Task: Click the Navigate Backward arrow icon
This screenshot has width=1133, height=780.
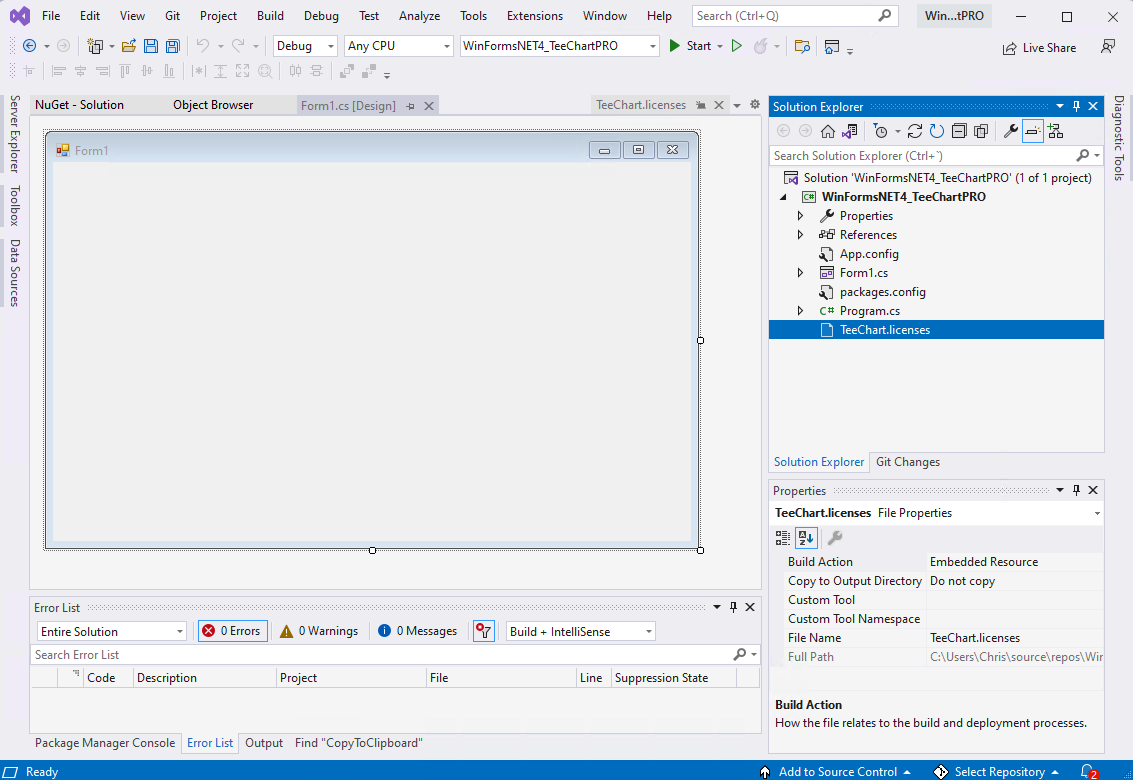Action: (x=30, y=46)
